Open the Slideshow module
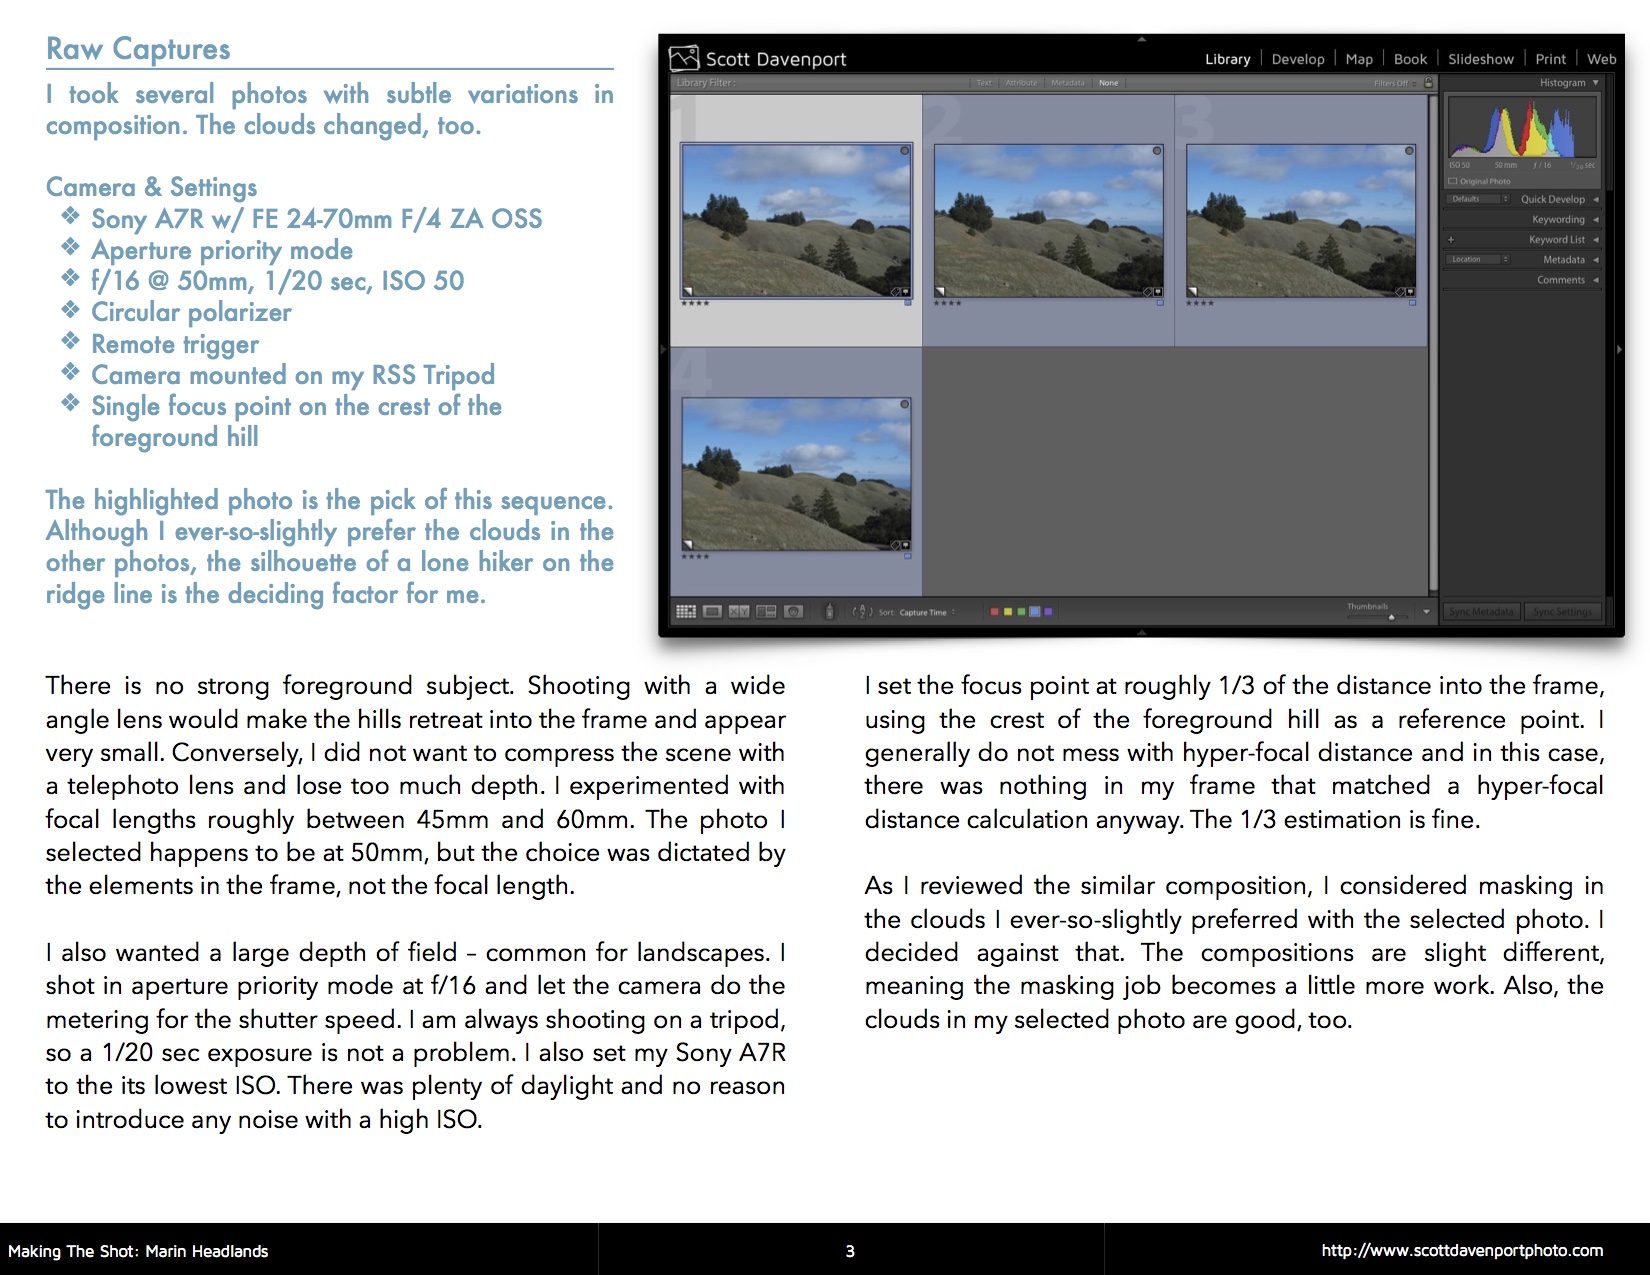Image resolution: width=1650 pixels, height=1275 pixels. [x=1481, y=59]
